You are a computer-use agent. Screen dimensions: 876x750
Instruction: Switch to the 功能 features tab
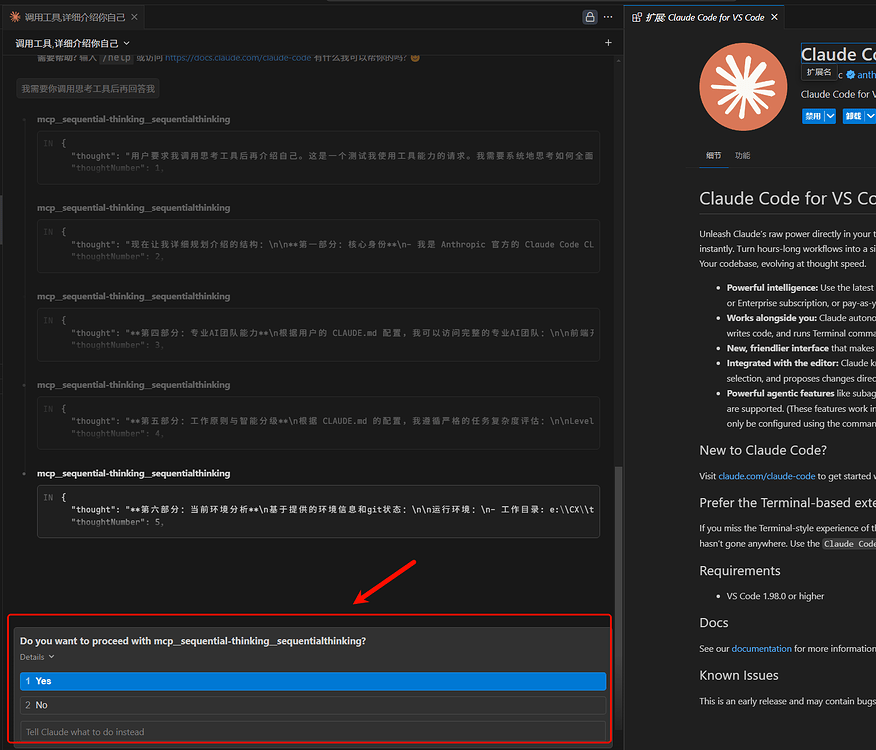coord(742,155)
